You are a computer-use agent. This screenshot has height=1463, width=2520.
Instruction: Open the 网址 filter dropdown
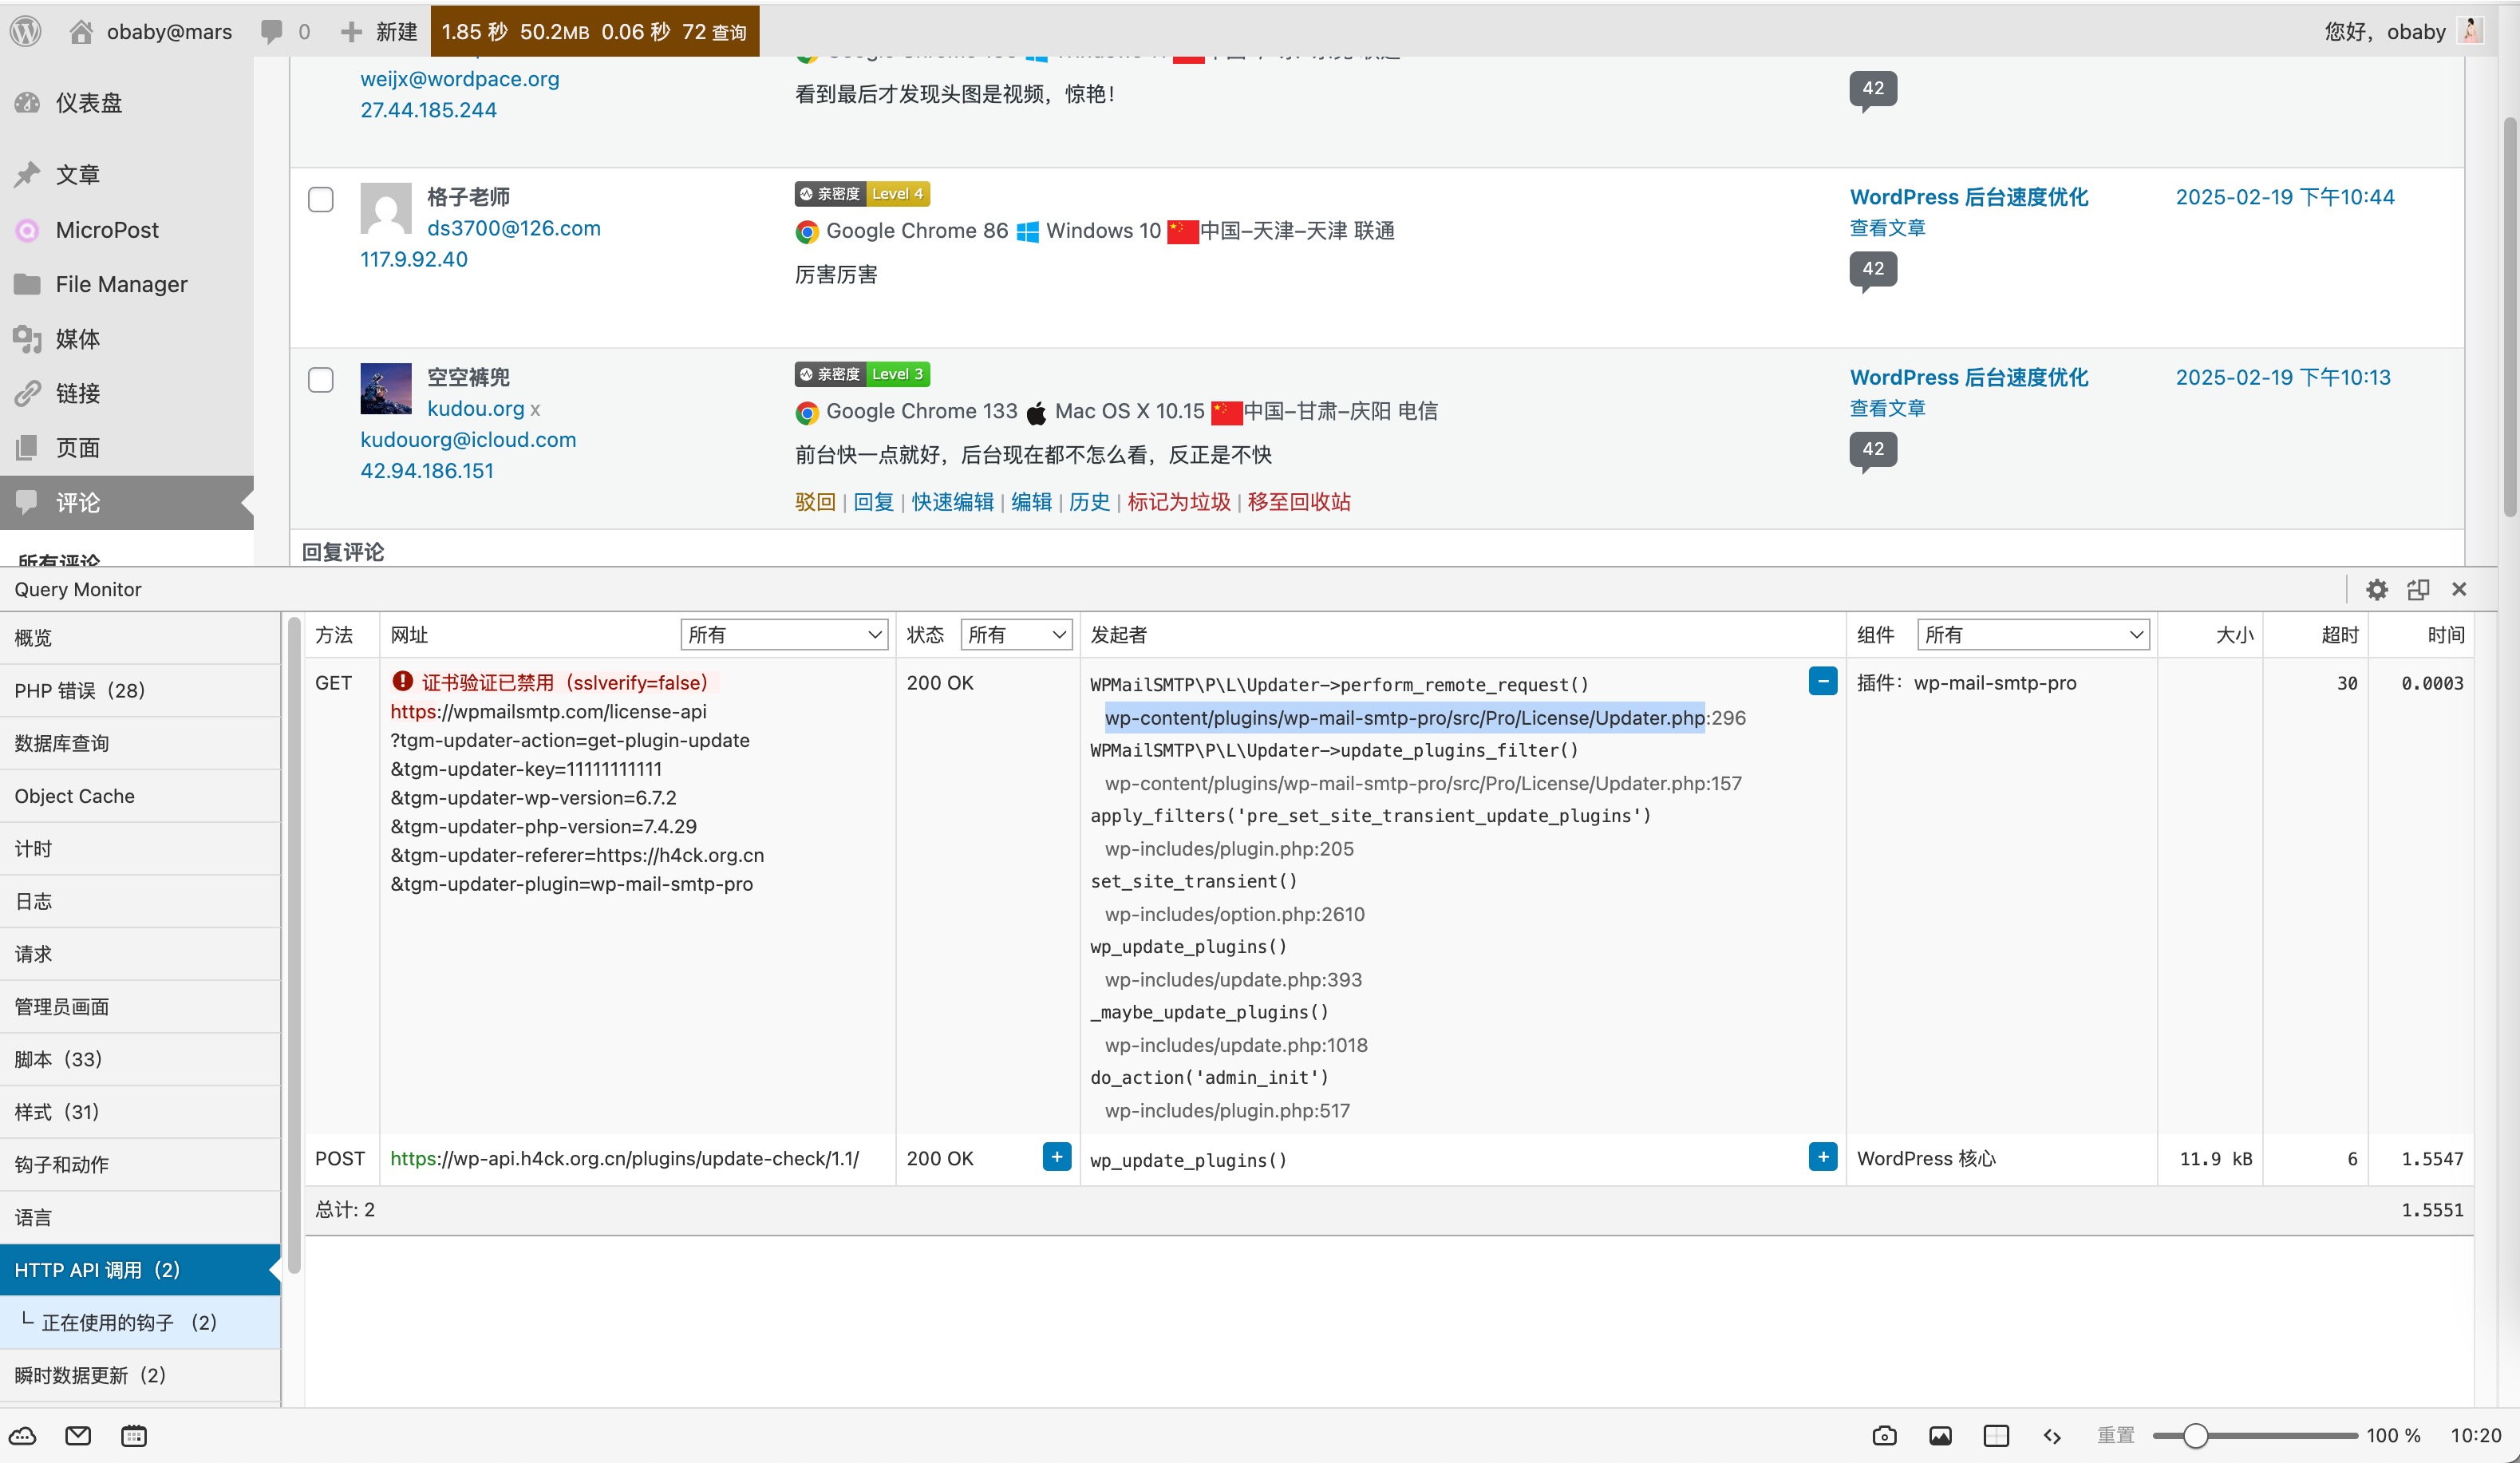click(x=784, y=634)
